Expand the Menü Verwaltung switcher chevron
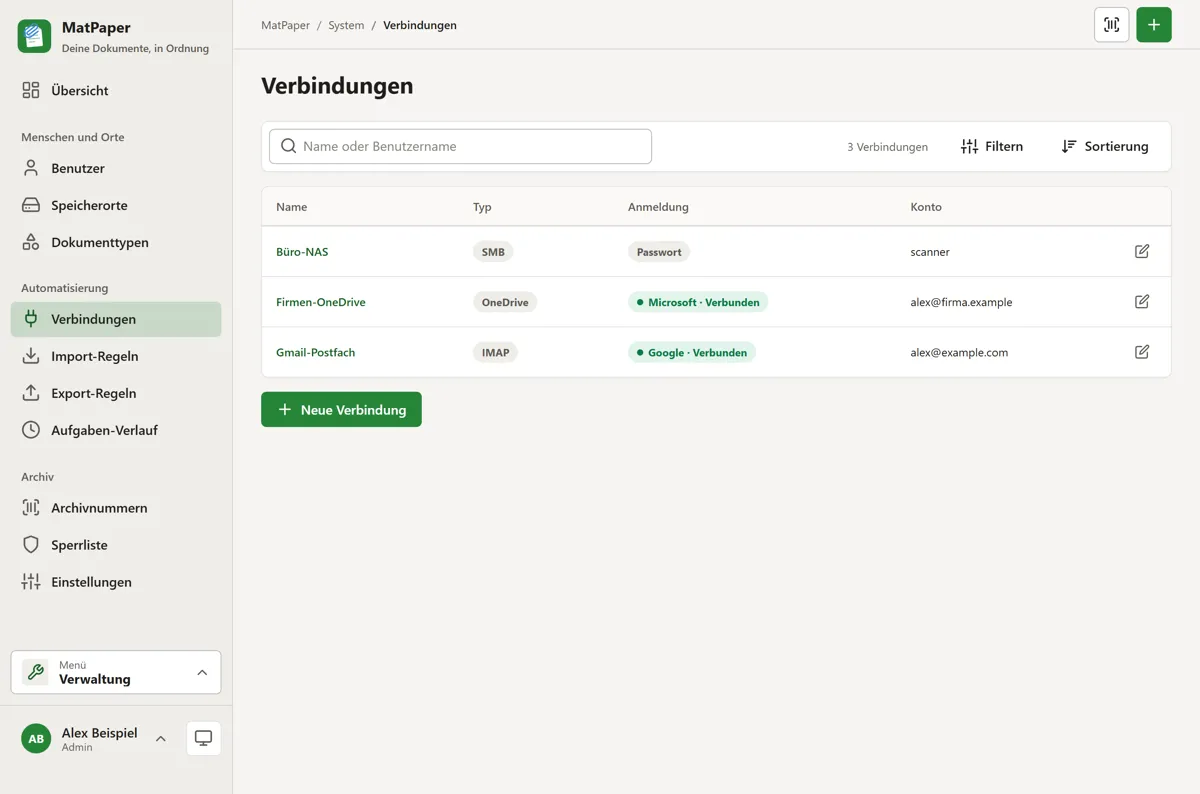The height and width of the screenshot is (794, 1200). tap(202, 672)
